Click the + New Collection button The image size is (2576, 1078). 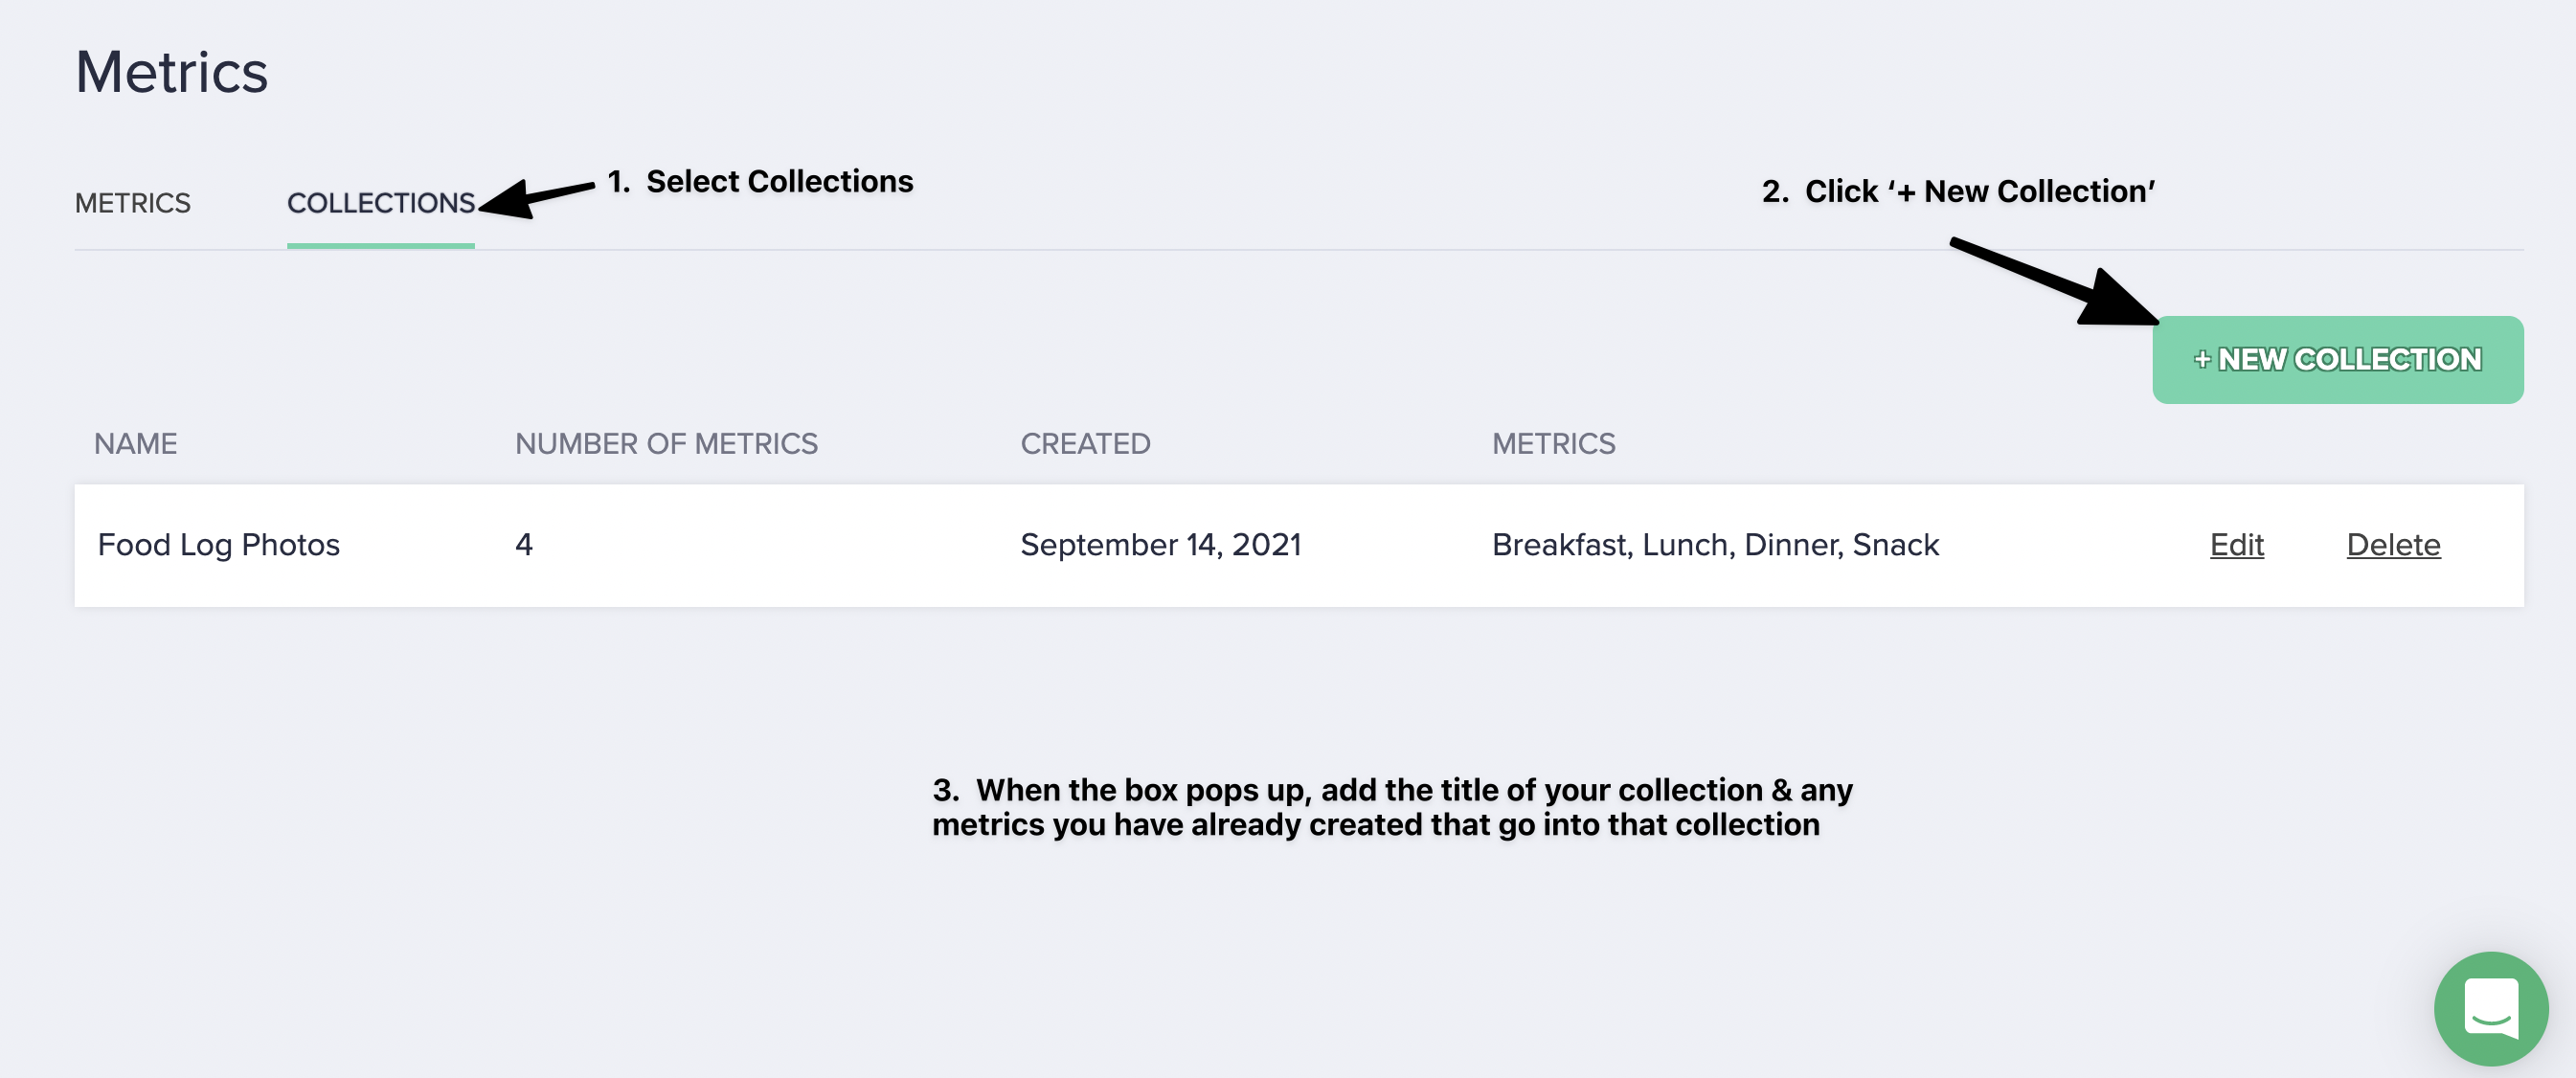(x=2337, y=360)
